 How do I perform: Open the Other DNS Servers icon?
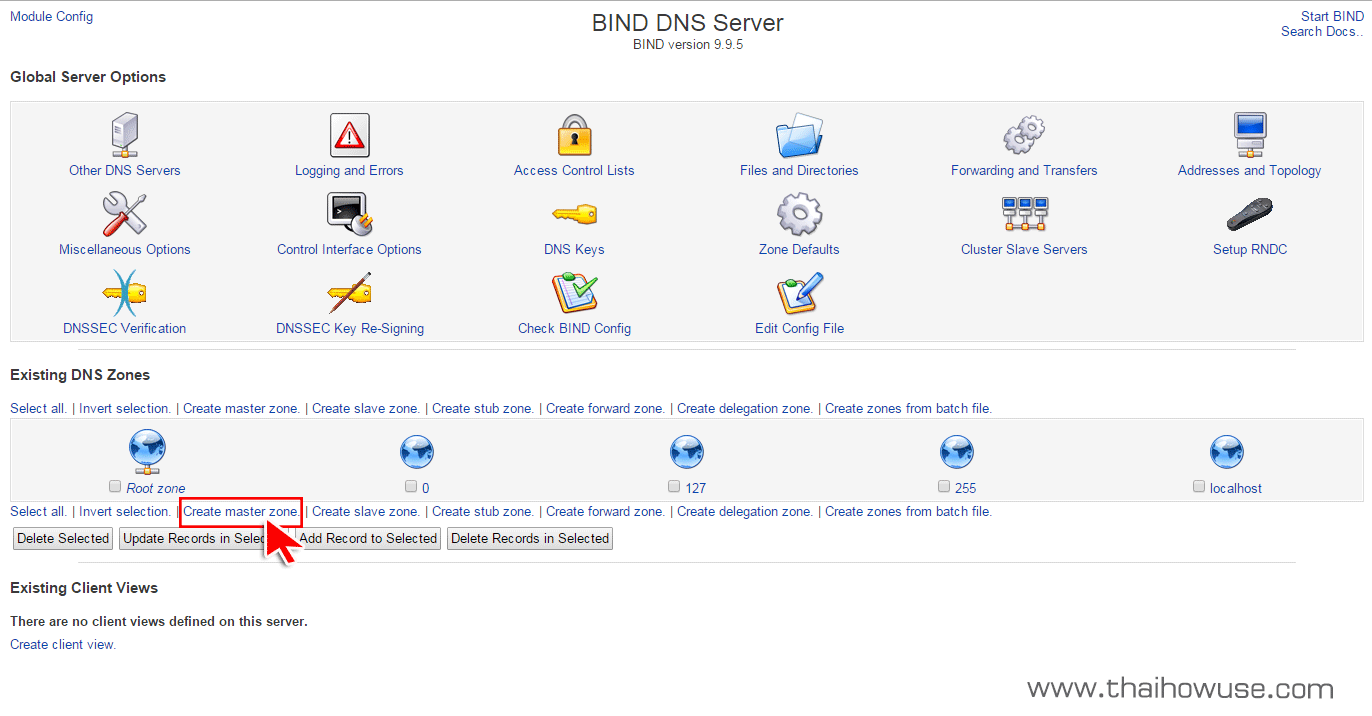point(125,135)
